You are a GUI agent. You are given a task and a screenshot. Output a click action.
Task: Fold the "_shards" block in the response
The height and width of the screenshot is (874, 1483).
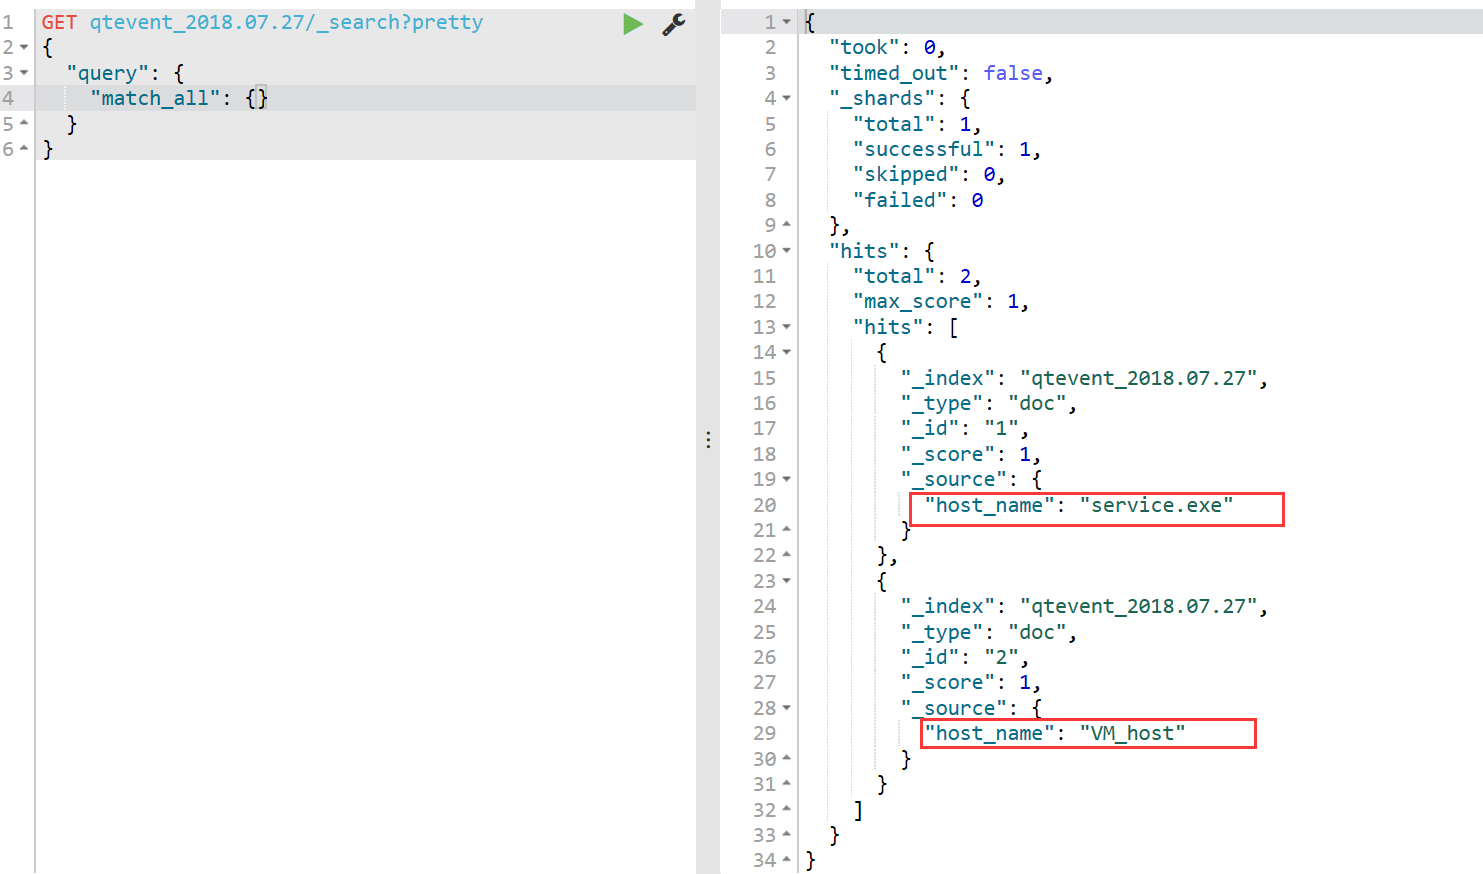pos(787,98)
